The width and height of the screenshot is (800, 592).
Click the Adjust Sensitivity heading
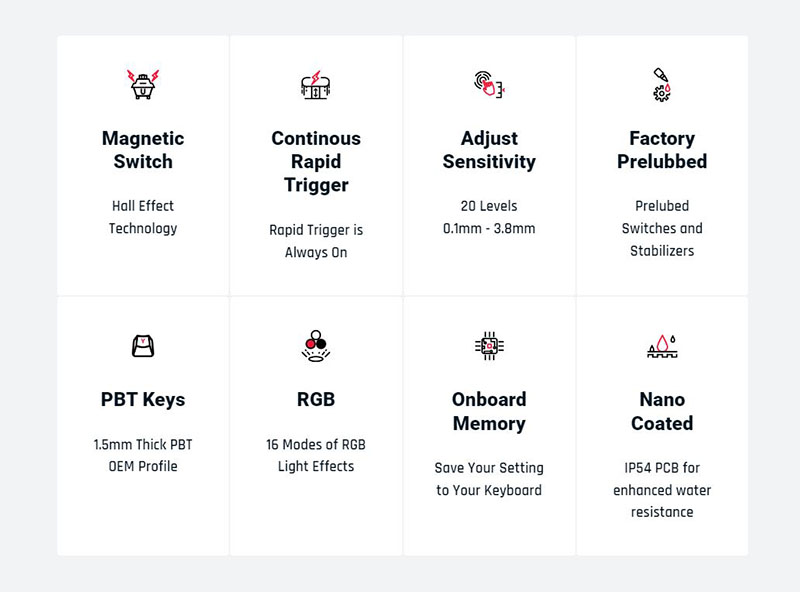point(489,150)
